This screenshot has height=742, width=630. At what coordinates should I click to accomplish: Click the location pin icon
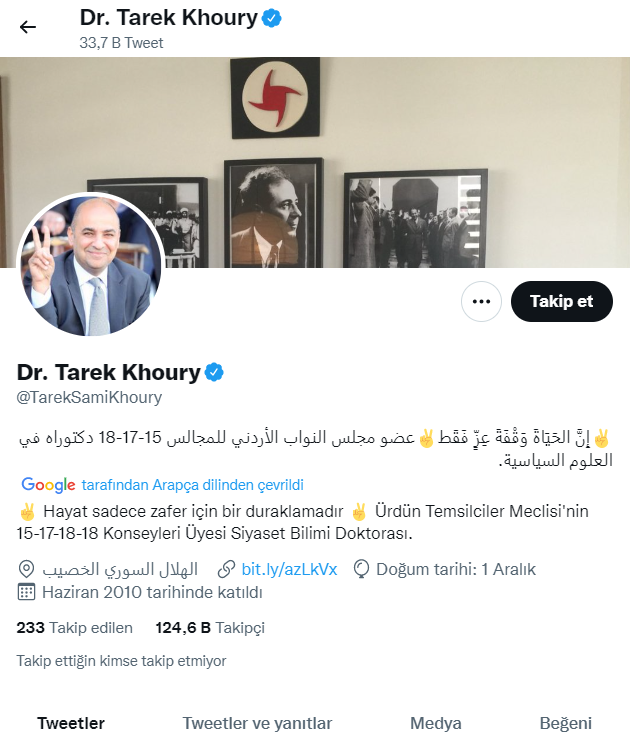pos(26,569)
